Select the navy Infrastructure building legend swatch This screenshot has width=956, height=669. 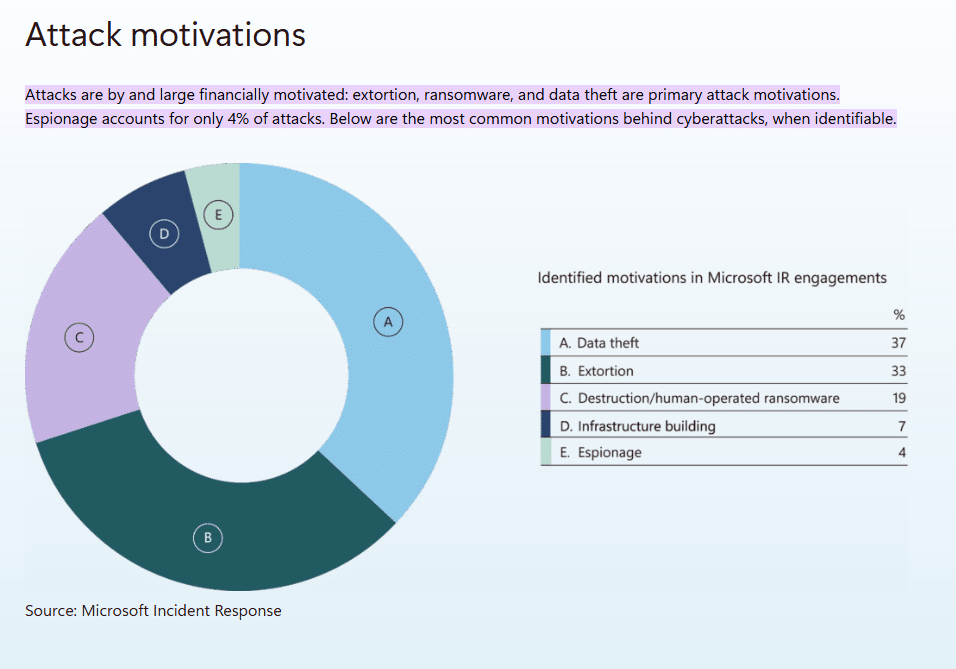pos(546,426)
